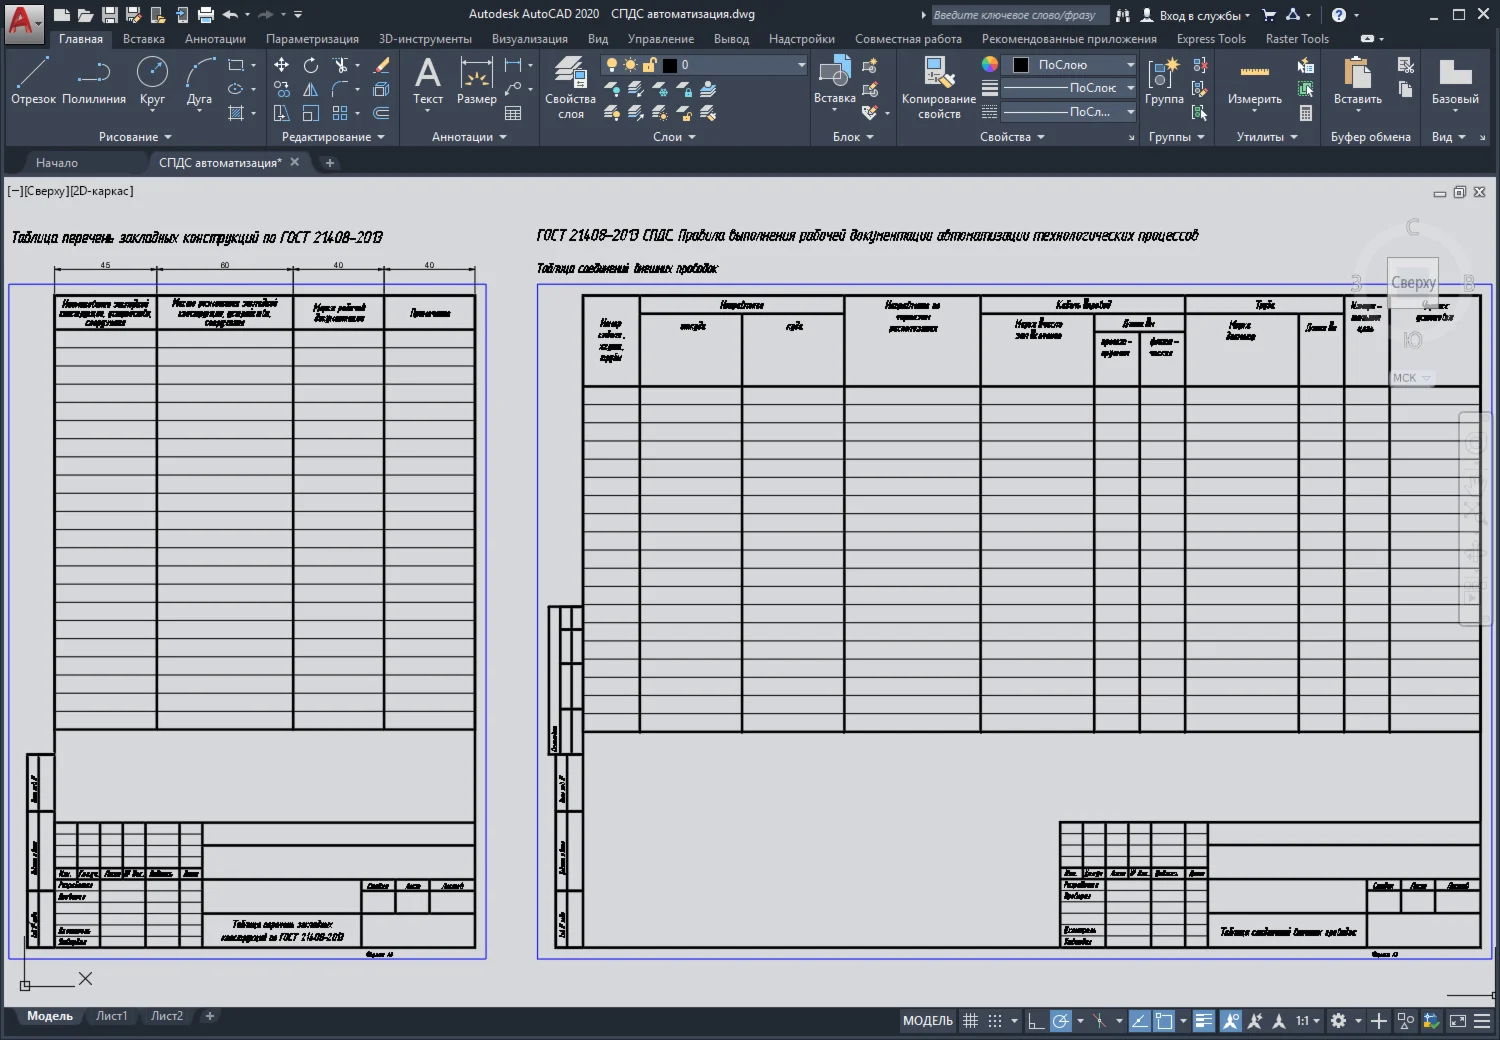Click object color wheel icon in Свойства
Screen dimensions: 1500x1040
989,64
